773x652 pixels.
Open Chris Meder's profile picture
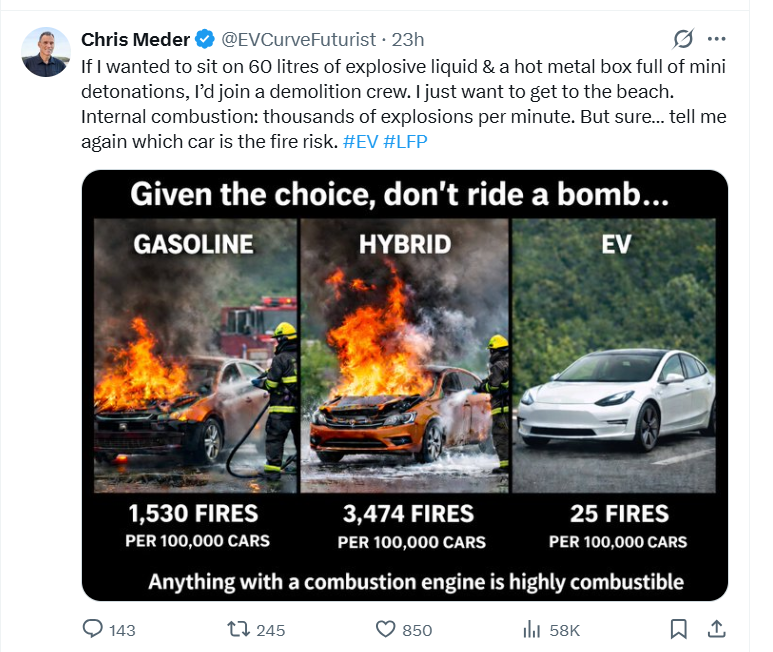pos(46,52)
